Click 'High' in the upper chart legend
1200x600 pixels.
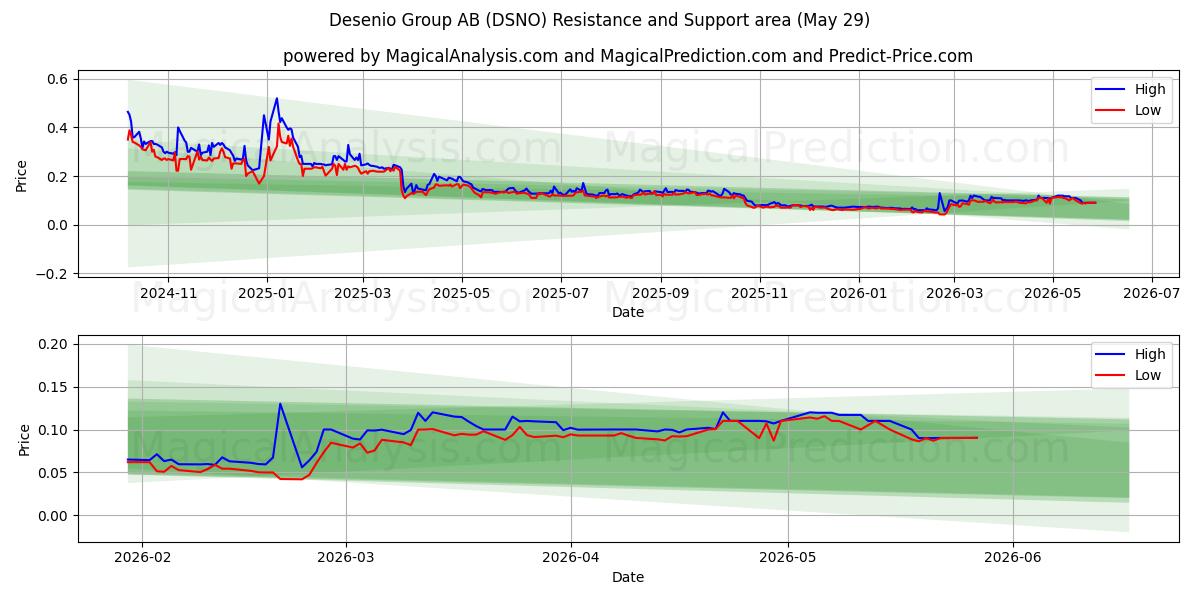coord(1150,89)
